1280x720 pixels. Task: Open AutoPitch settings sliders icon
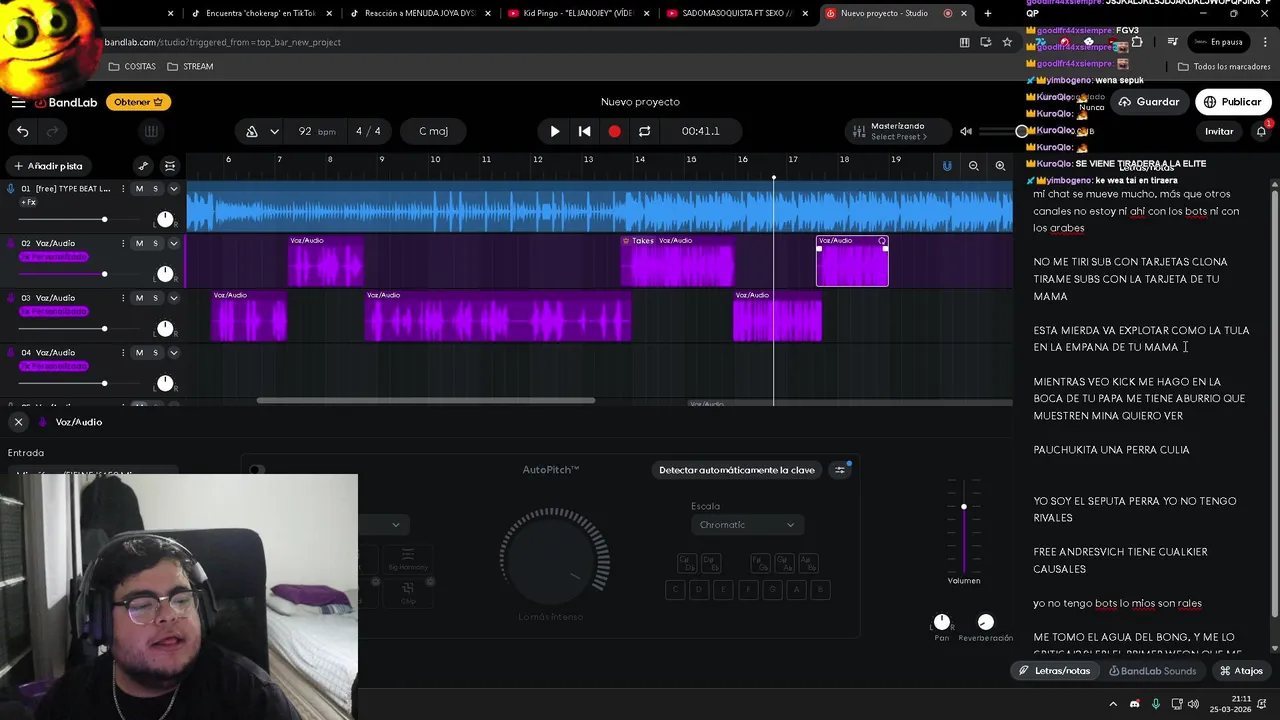pyautogui.click(x=840, y=470)
